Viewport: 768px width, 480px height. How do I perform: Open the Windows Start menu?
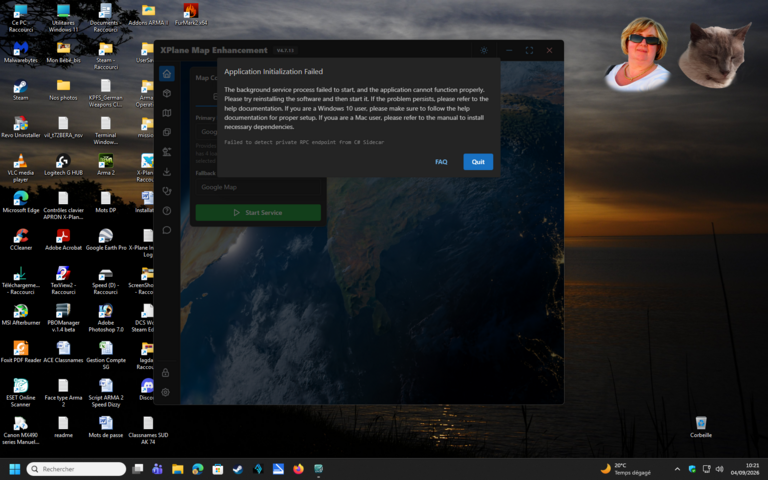tap(15, 469)
